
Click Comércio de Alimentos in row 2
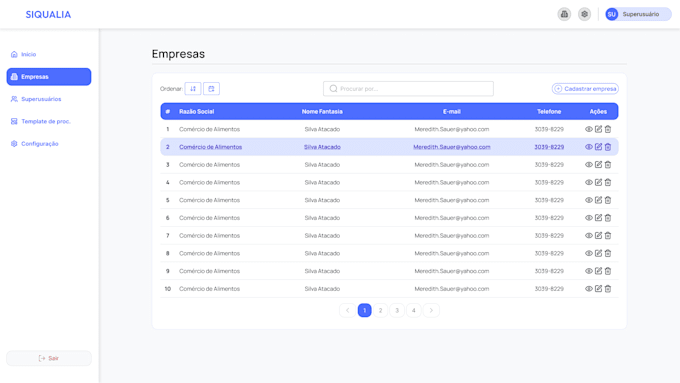210,147
